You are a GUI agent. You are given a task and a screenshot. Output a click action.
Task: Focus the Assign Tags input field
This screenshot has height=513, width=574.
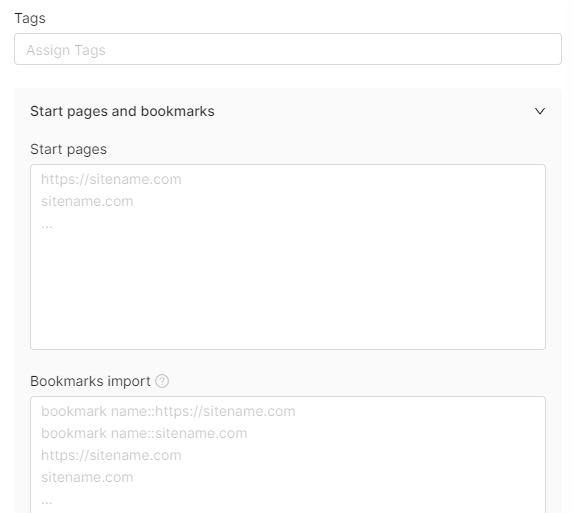pyautogui.click(x=288, y=49)
